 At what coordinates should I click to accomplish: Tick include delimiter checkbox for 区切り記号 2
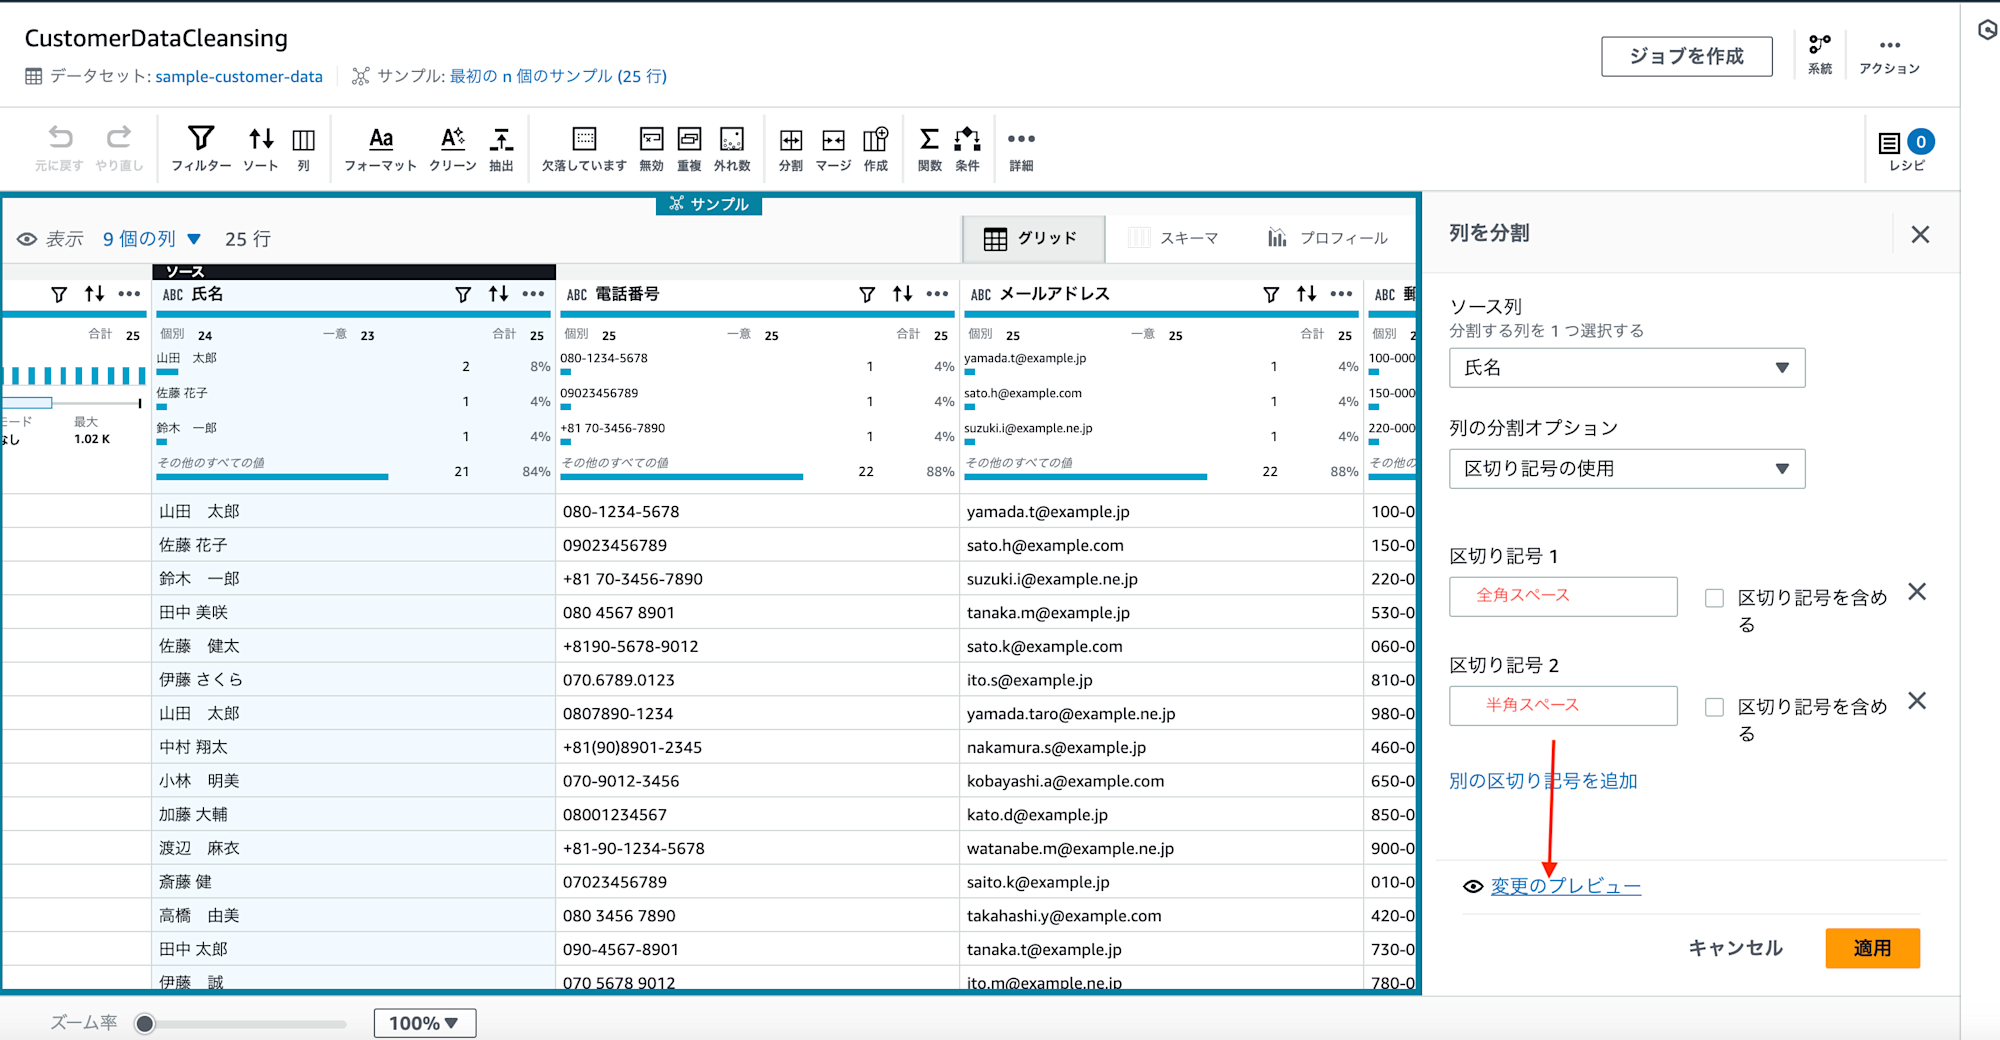point(1714,707)
